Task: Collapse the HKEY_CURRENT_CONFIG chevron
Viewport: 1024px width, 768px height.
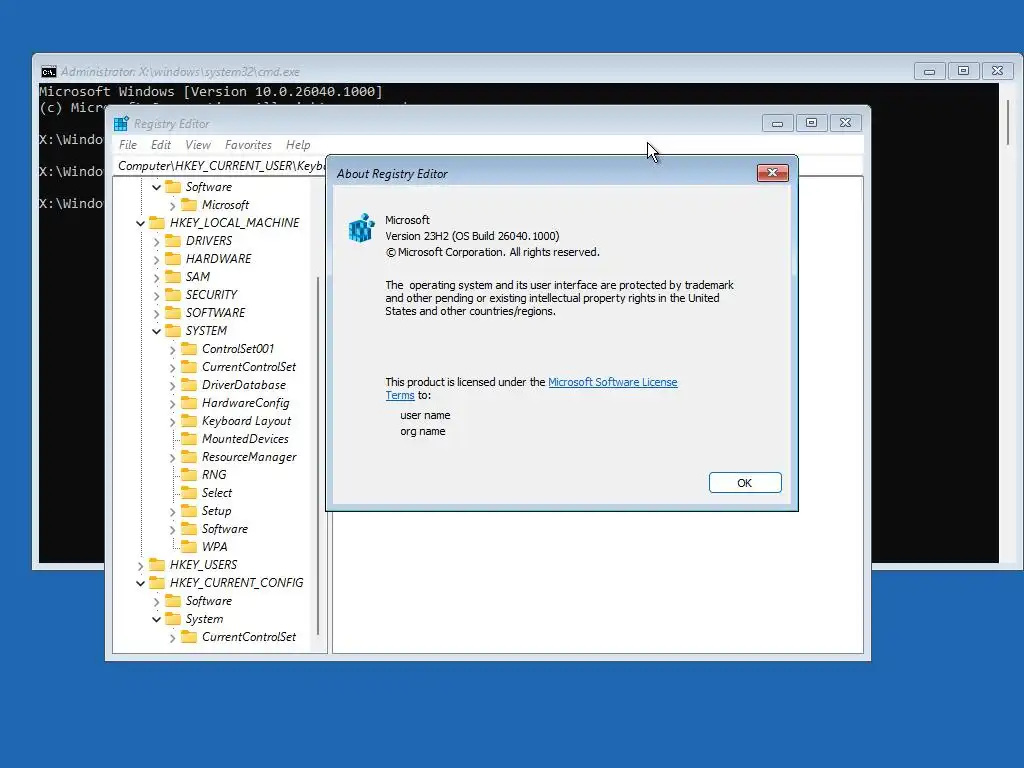Action: tap(140, 583)
